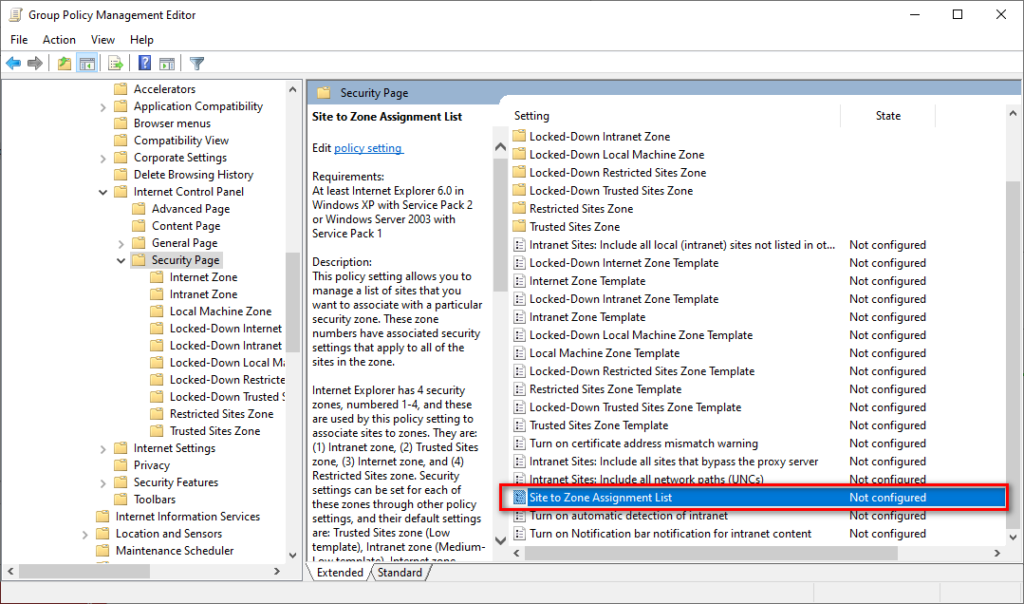Click the Export List toolbar icon

(114, 62)
